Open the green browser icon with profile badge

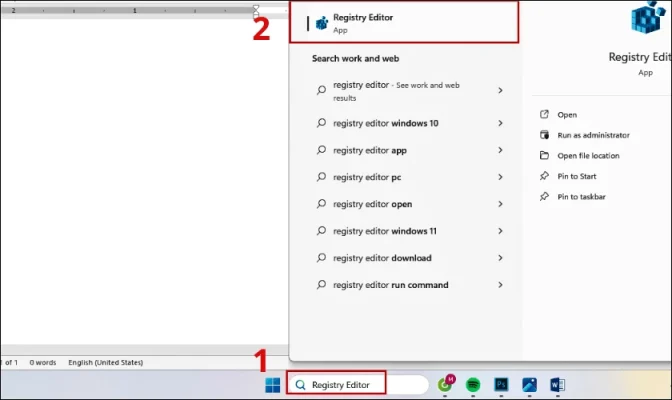coord(447,384)
